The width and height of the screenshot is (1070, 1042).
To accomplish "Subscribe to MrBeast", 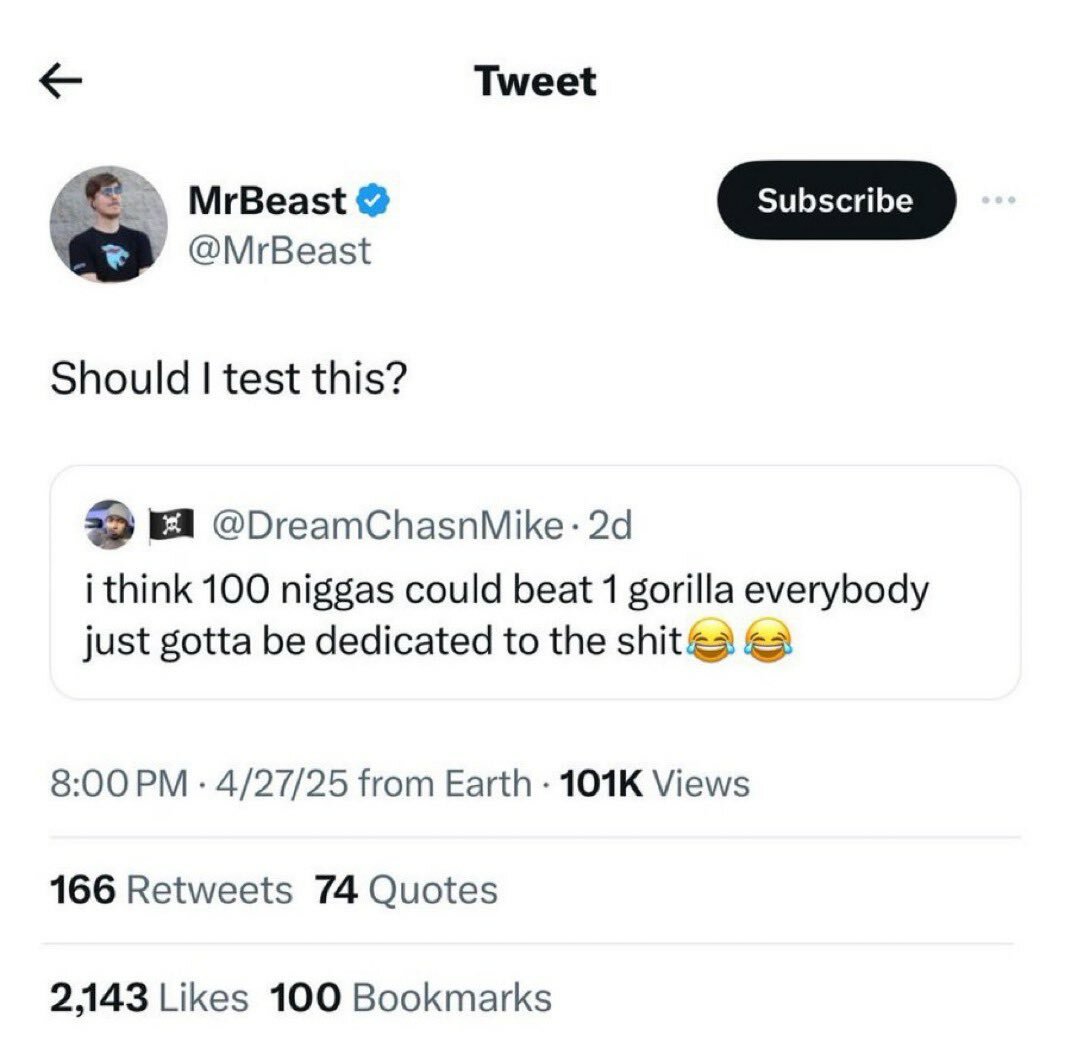I will pyautogui.click(x=836, y=200).
